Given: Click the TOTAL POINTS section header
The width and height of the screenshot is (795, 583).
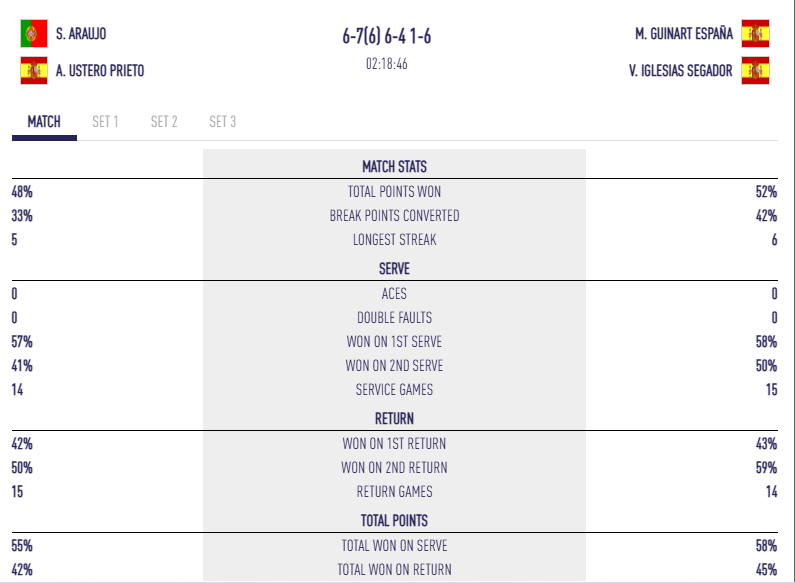Looking at the screenshot, I should (394, 521).
